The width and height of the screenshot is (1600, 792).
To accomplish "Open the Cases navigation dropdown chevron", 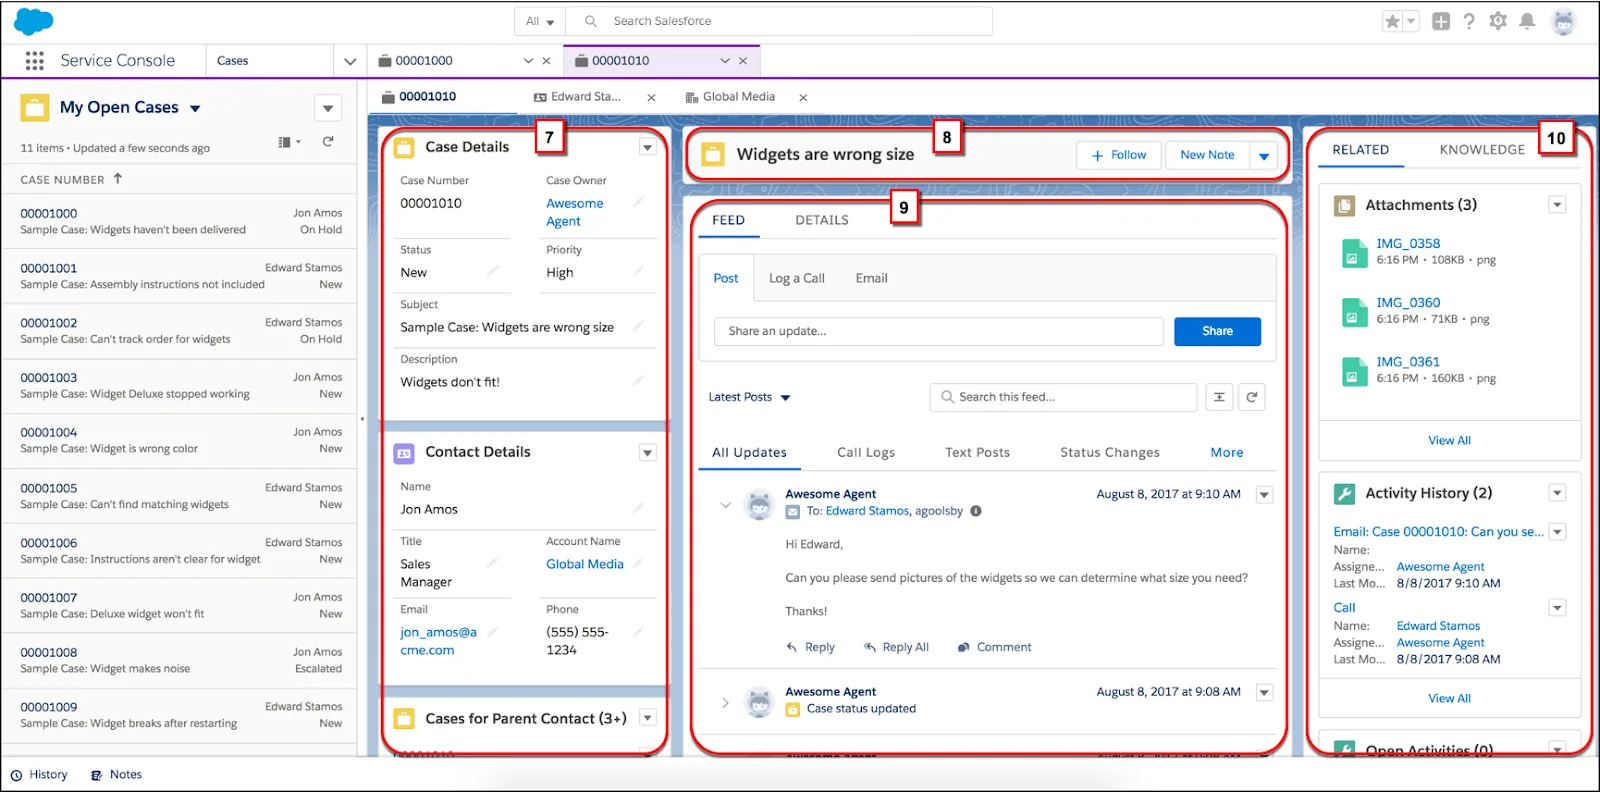I will 350,61.
